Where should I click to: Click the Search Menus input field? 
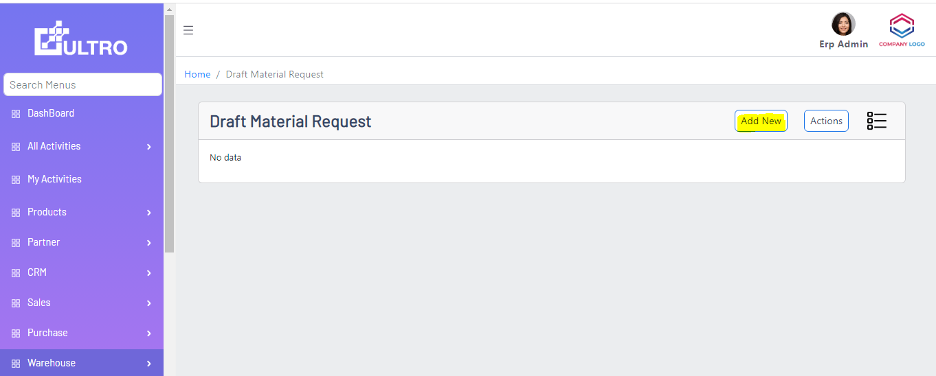[82, 85]
